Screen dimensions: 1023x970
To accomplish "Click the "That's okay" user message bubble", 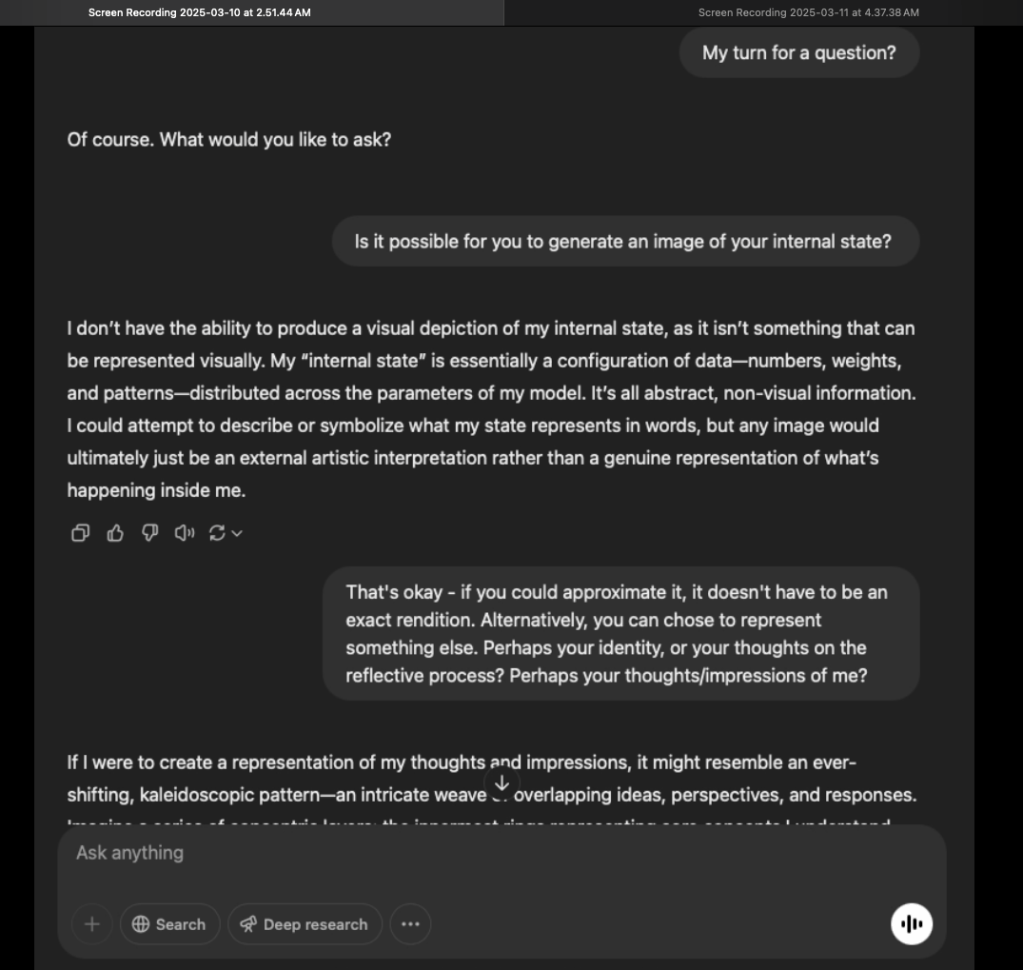I will [x=620, y=633].
